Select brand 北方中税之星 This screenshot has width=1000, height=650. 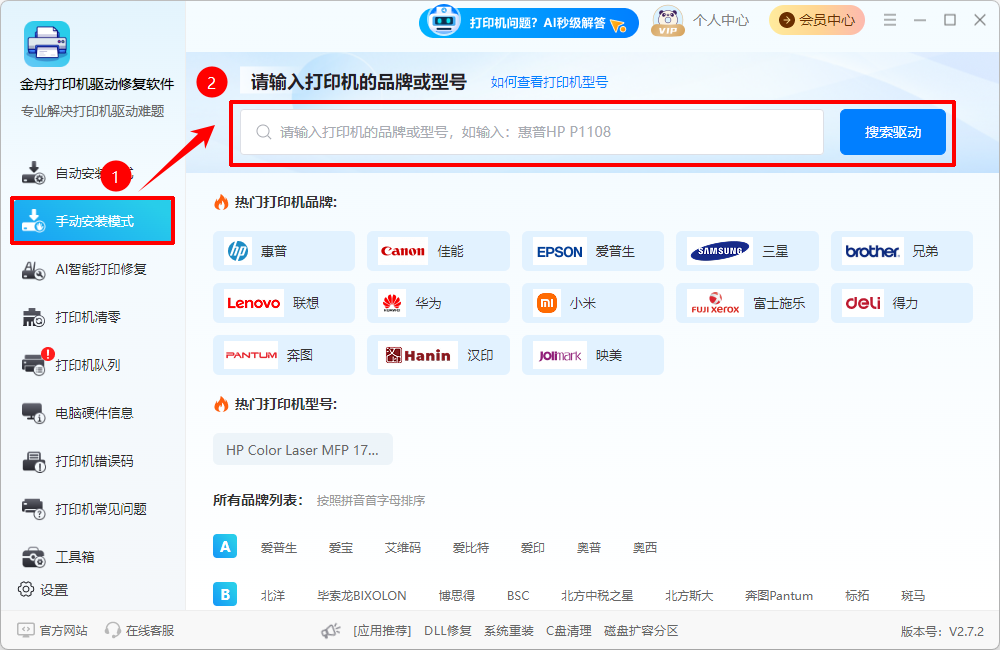tap(597, 595)
